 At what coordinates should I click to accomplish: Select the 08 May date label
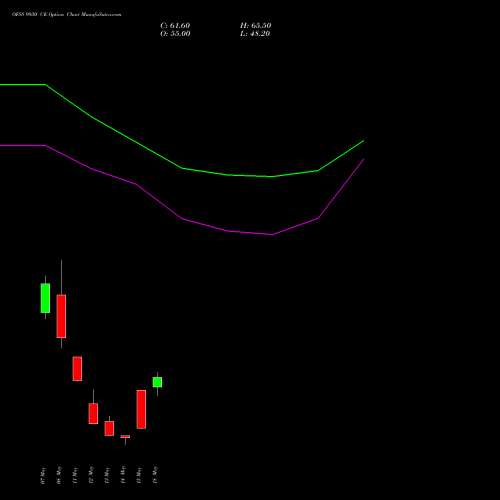click(59, 476)
